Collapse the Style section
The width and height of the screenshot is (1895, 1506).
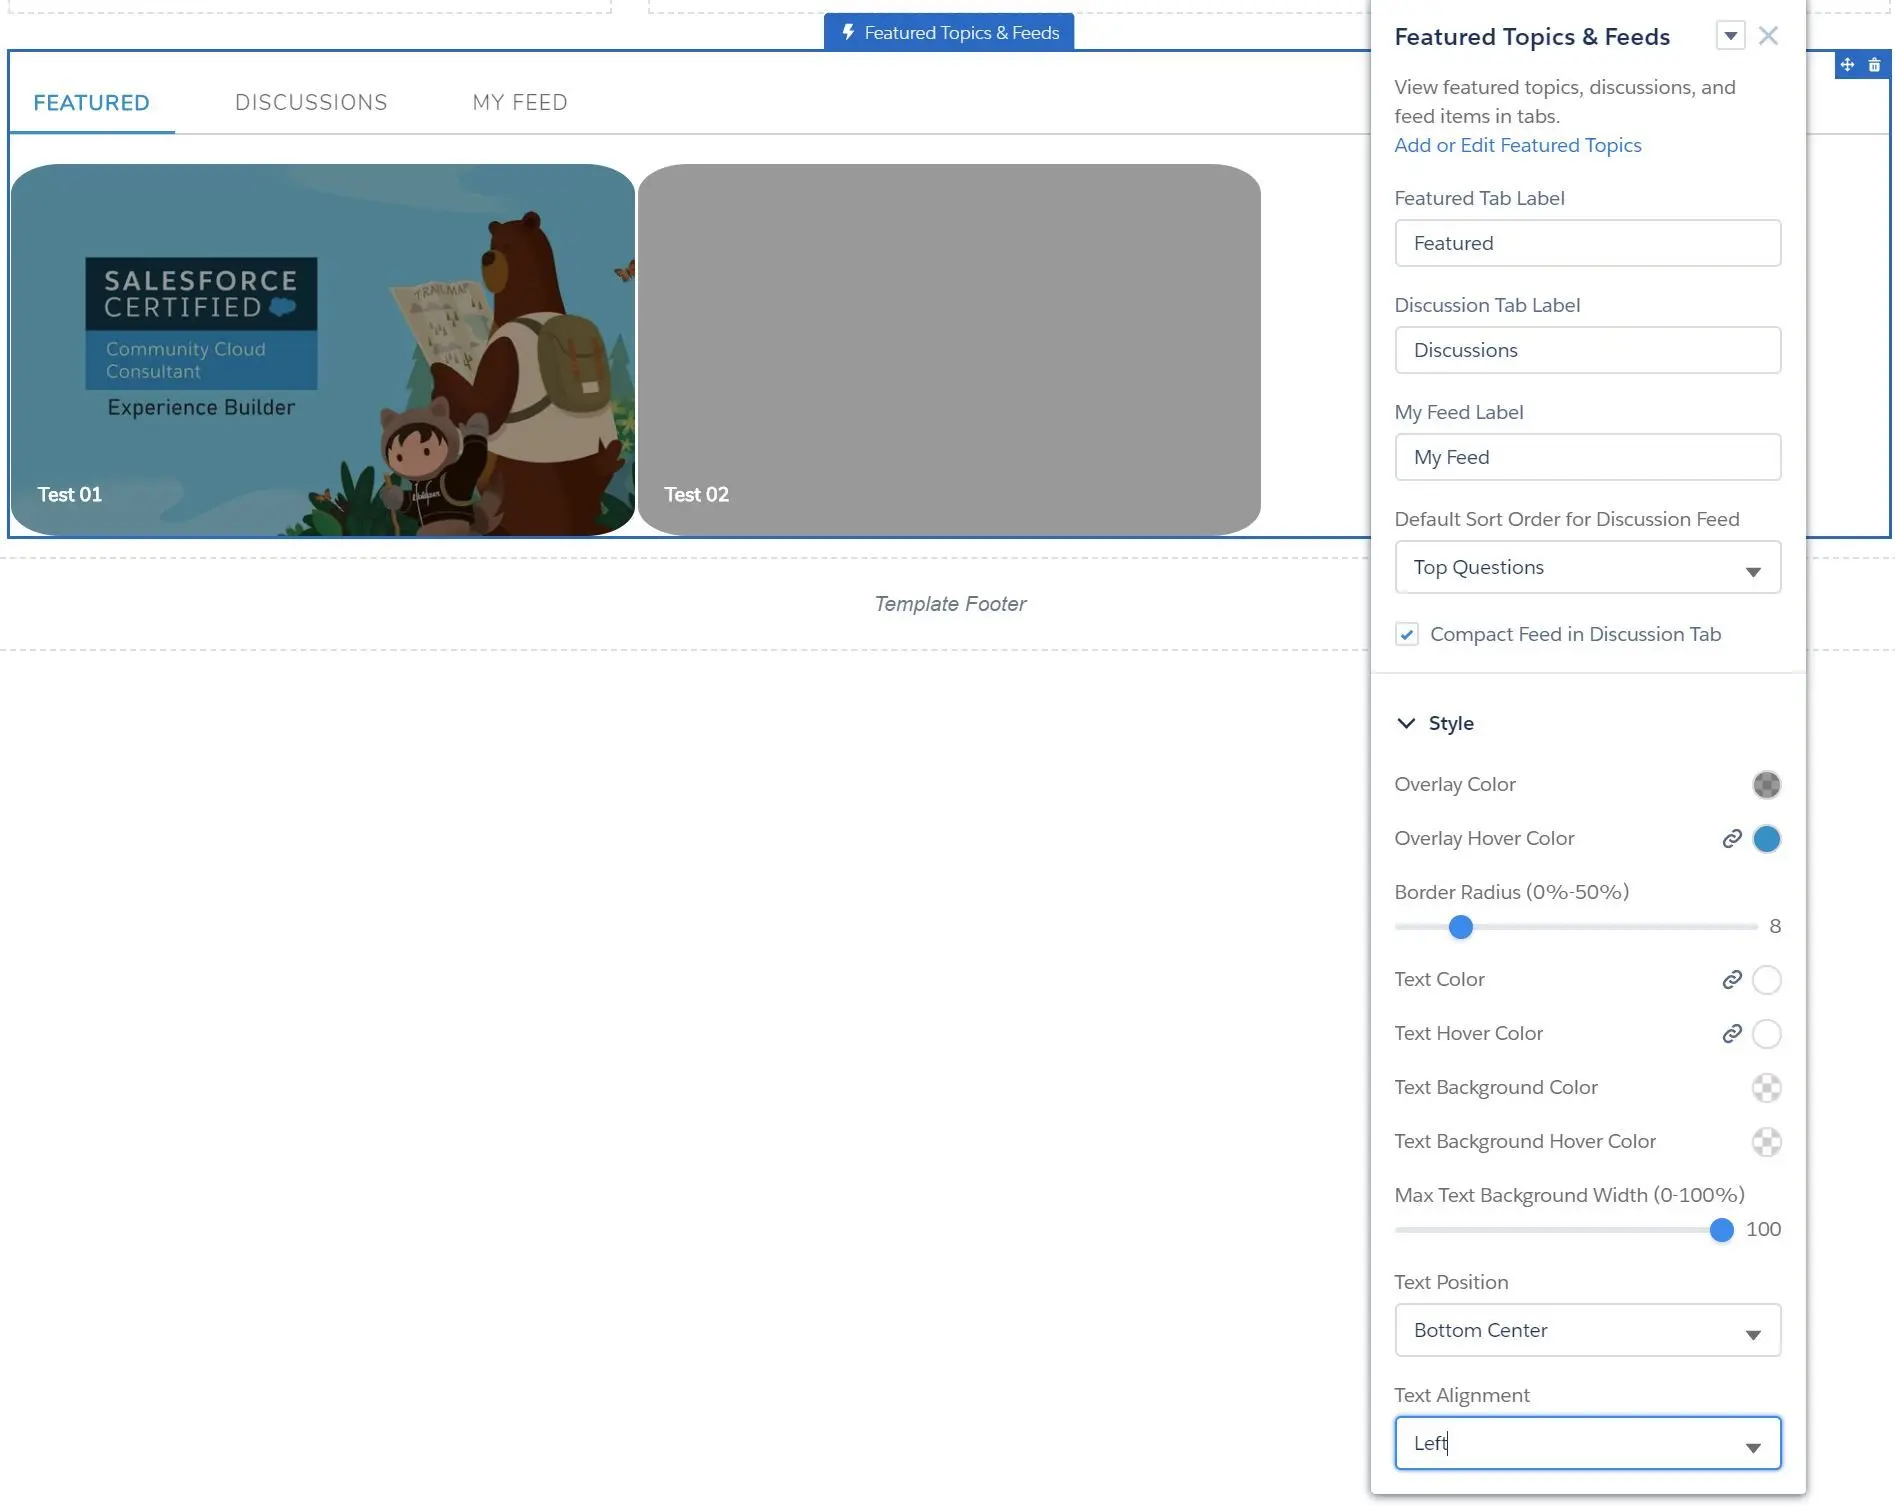pyautogui.click(x=1434, y=723)
